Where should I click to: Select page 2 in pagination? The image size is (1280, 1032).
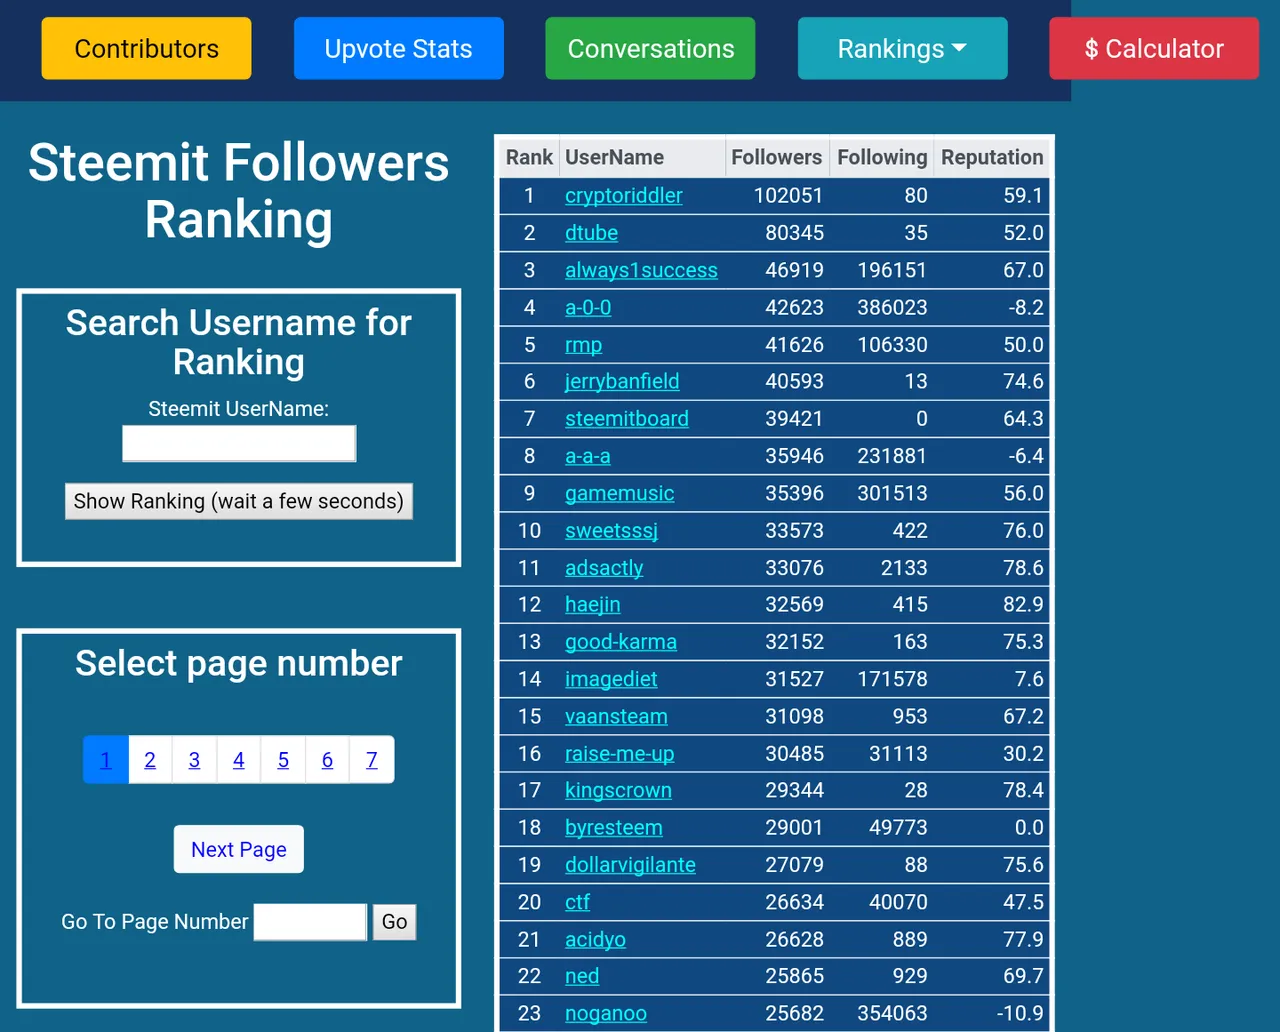[x=150, y=760]
